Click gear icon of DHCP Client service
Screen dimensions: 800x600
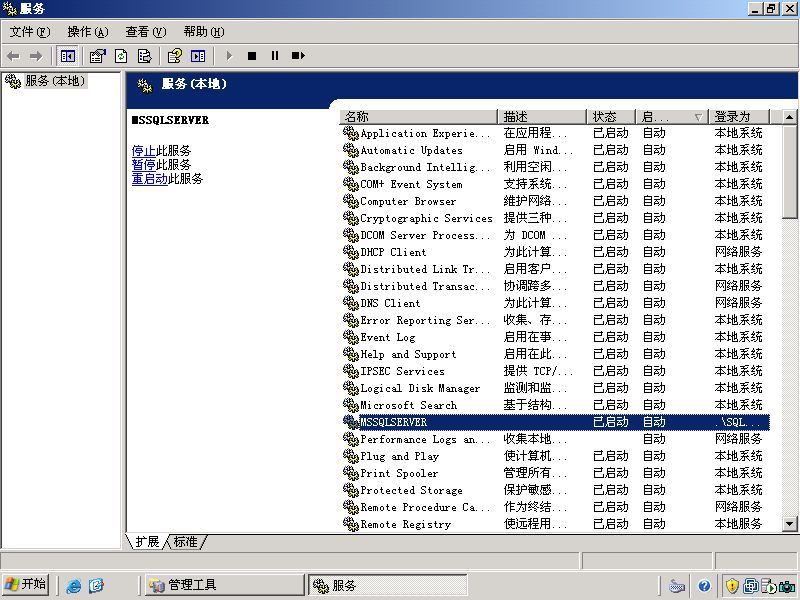coord(351,253)
